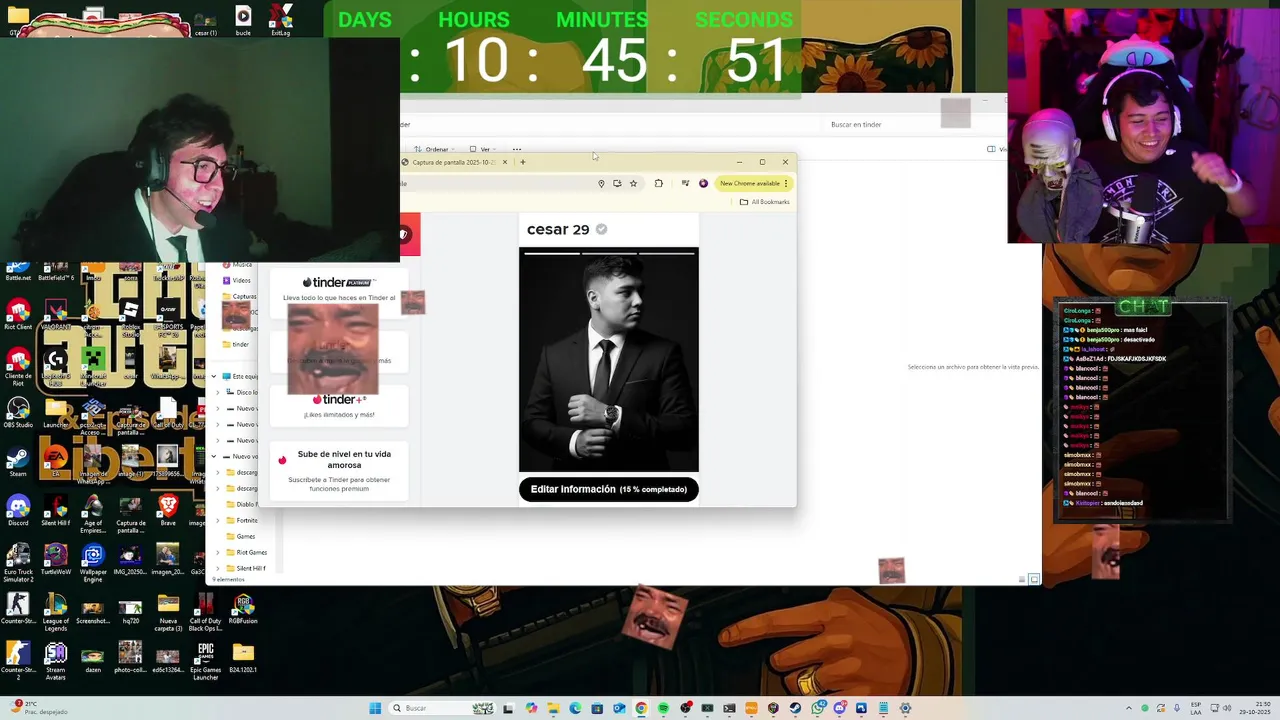
Task: Collapse the Este equipo node in Explorer
Action: (213, 376)
